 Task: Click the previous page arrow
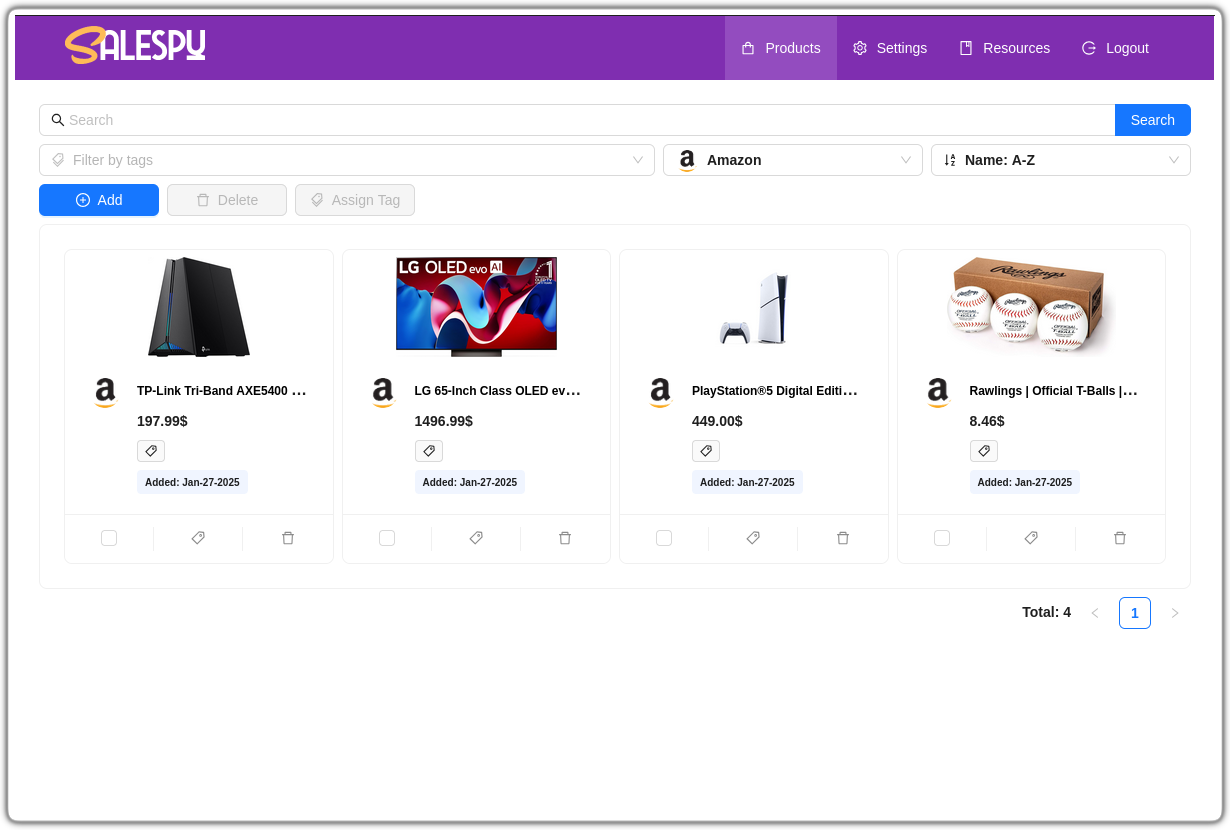pyautogui.click(x=1095, y=613)
